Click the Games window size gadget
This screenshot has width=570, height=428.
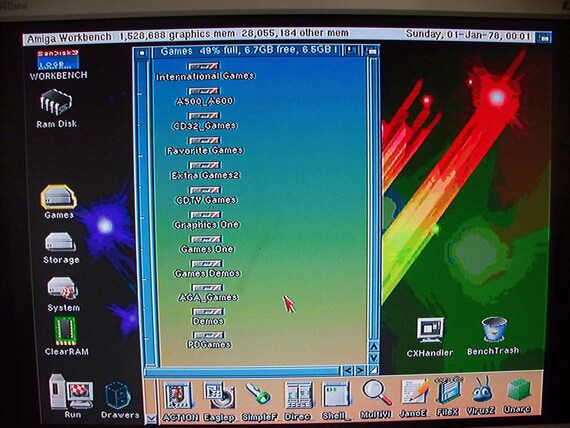[x=373, y=370]
